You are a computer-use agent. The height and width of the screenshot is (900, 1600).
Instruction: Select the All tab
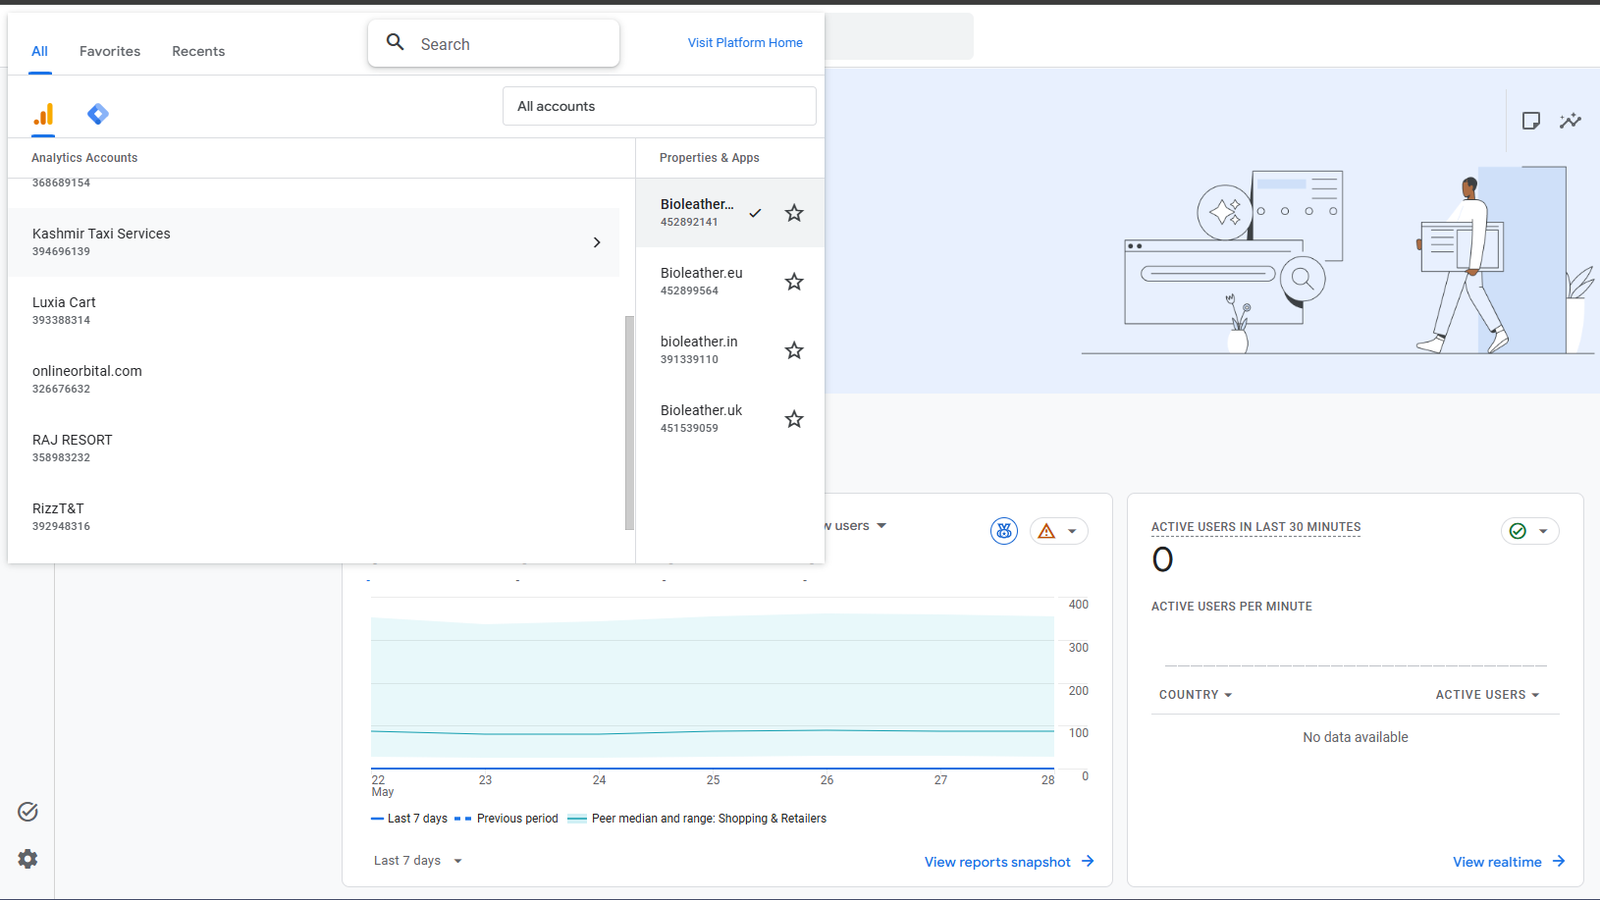coord(39,51)
